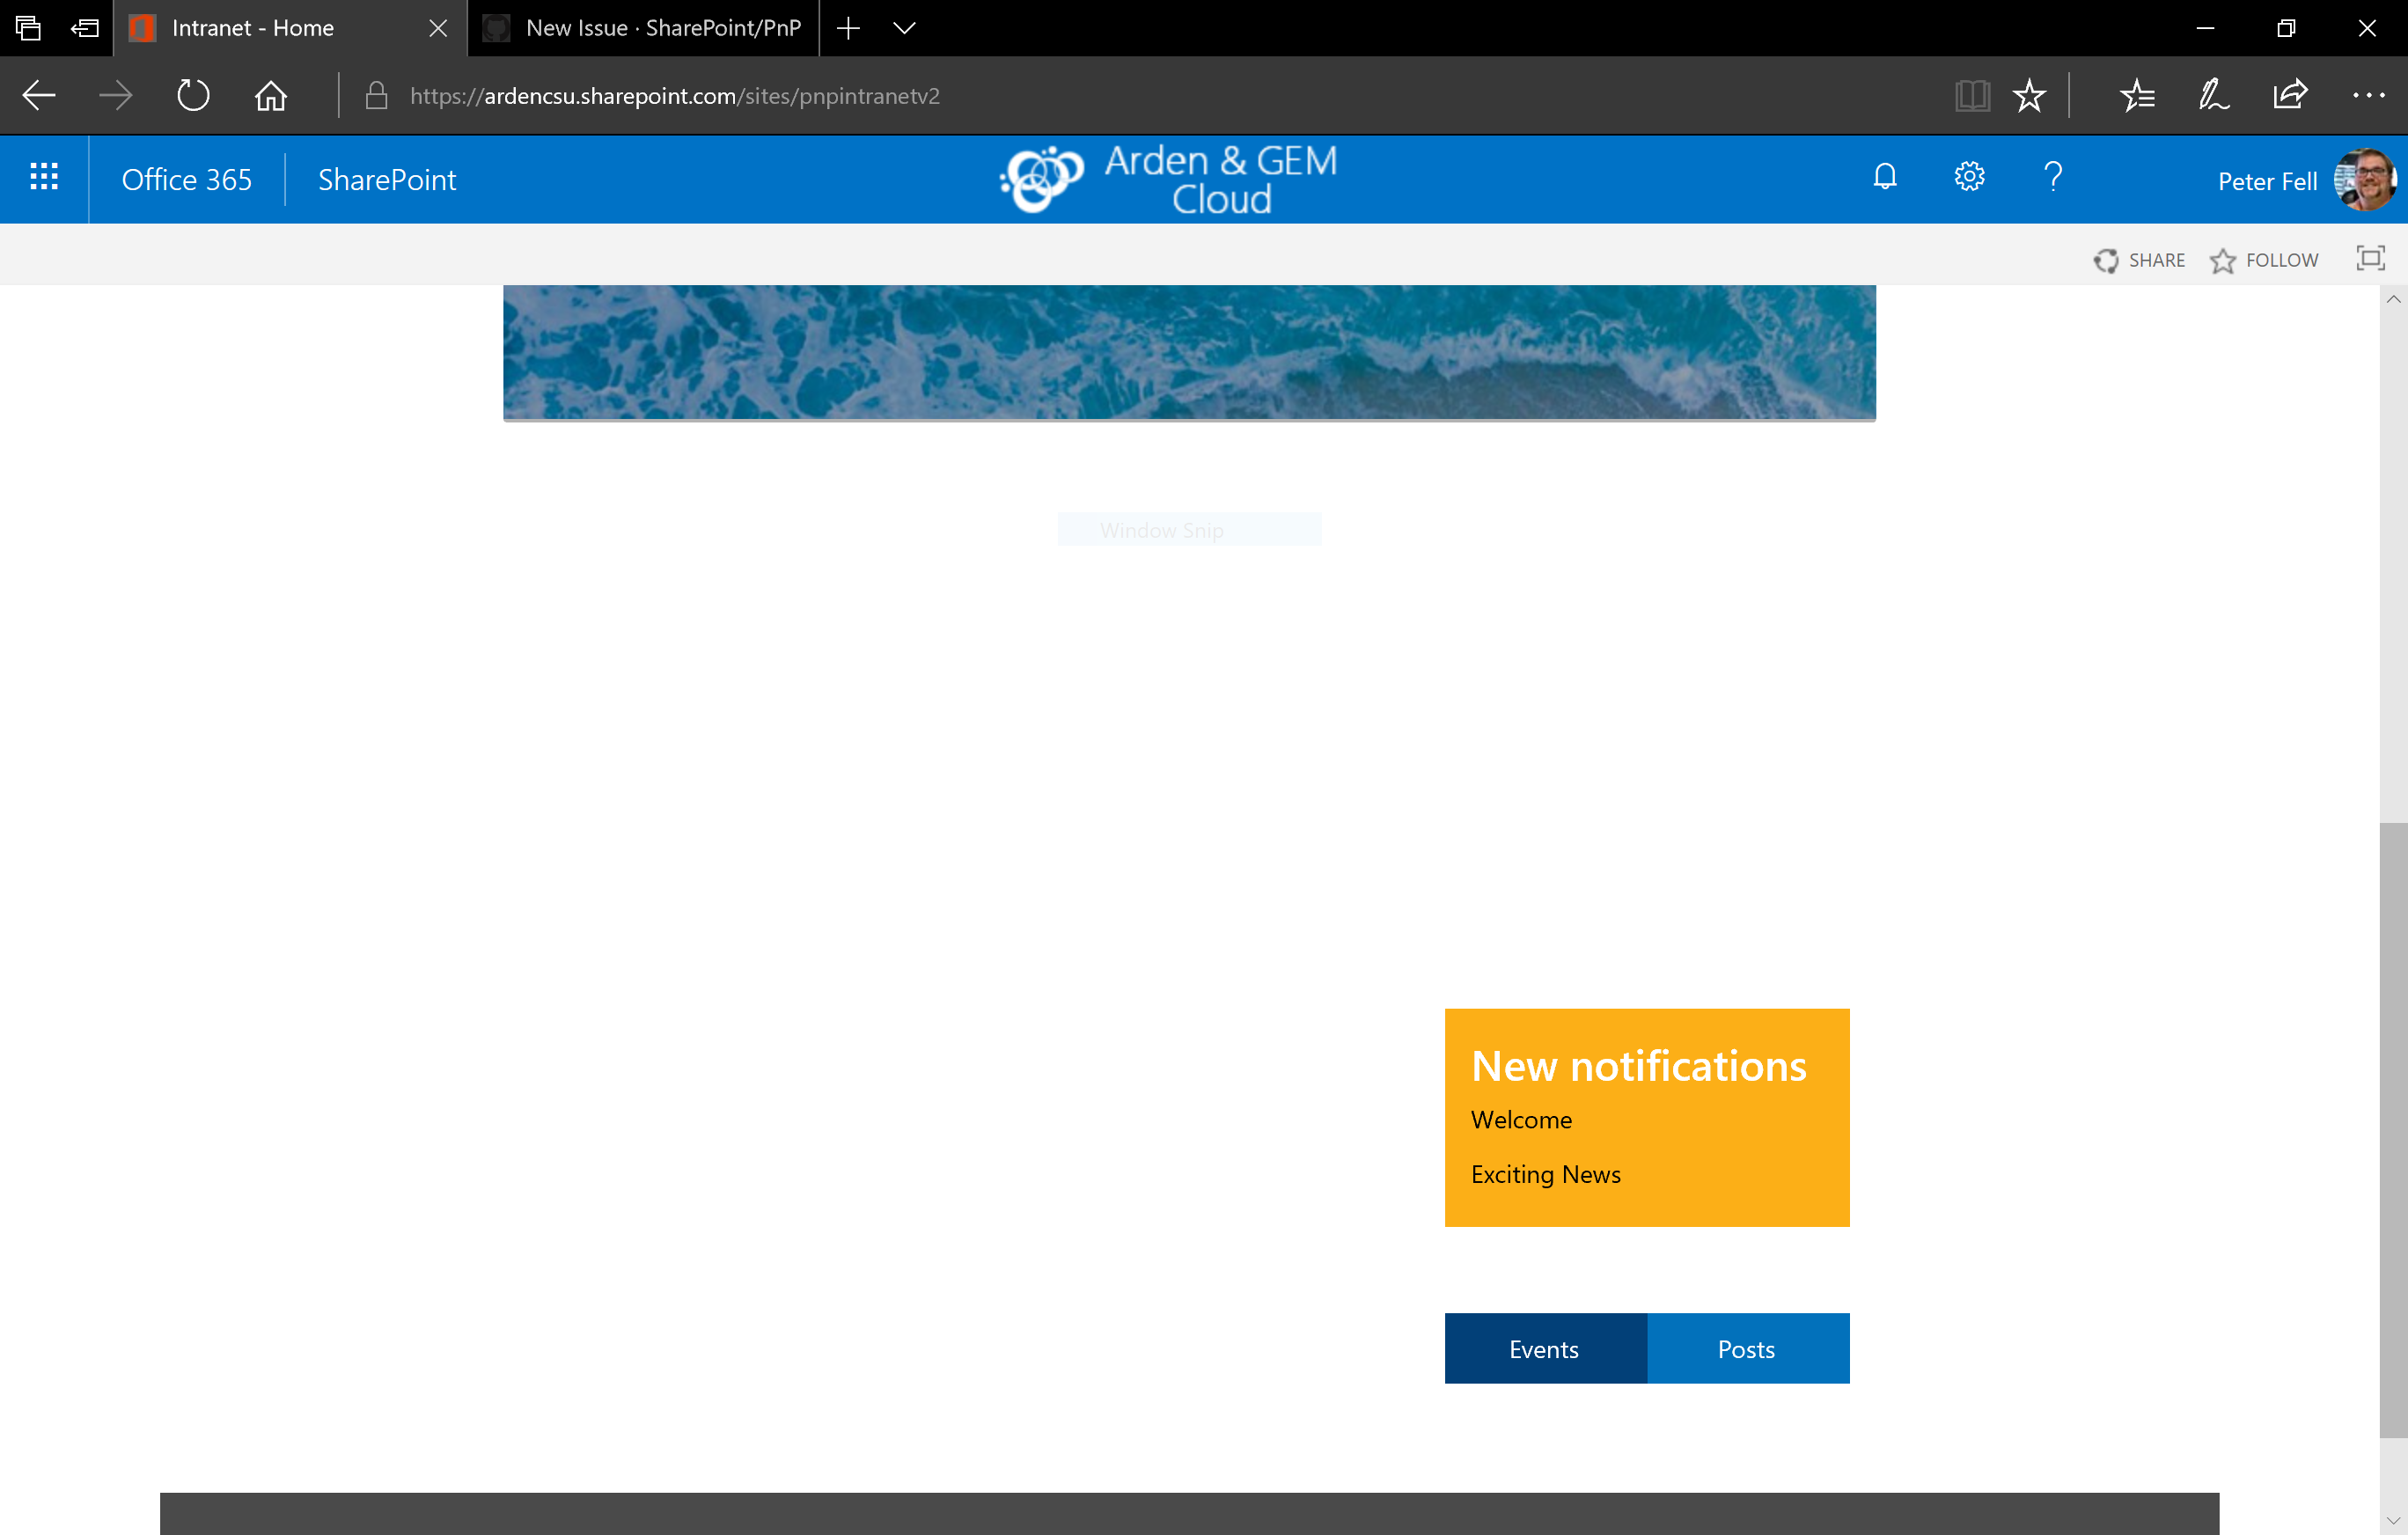
Task: Open the help question mark icon
Action: [x=2053, y=177]
